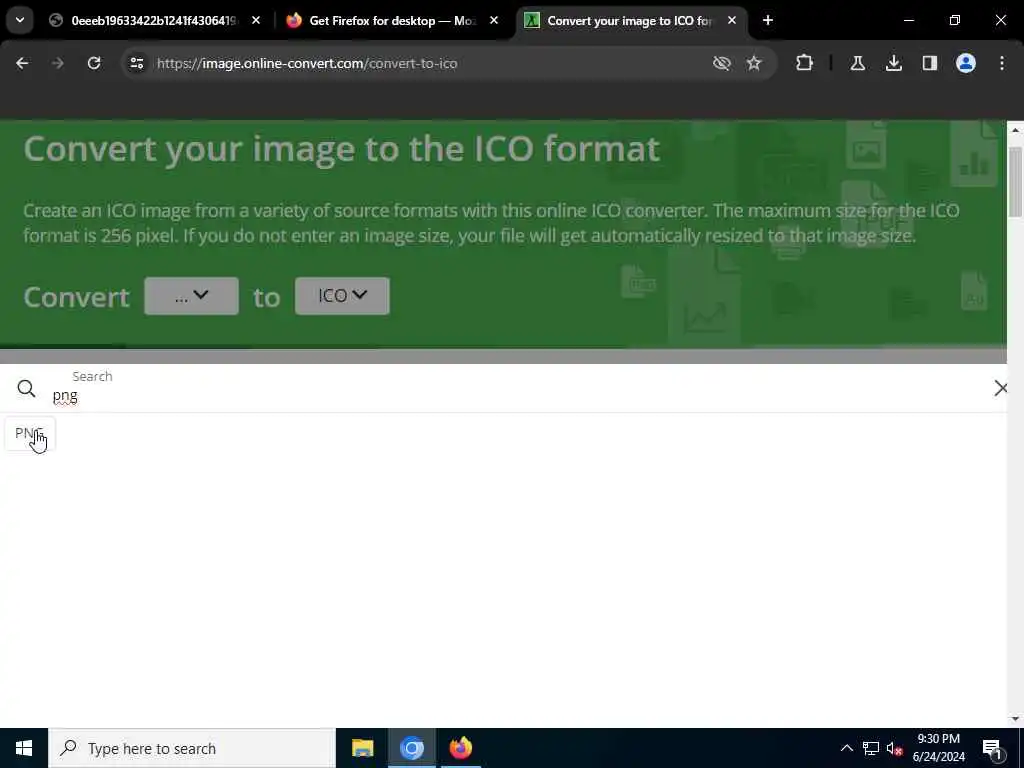
Task: Close the 0eeeb19633422b tab
Action: (x=256, y=21)
